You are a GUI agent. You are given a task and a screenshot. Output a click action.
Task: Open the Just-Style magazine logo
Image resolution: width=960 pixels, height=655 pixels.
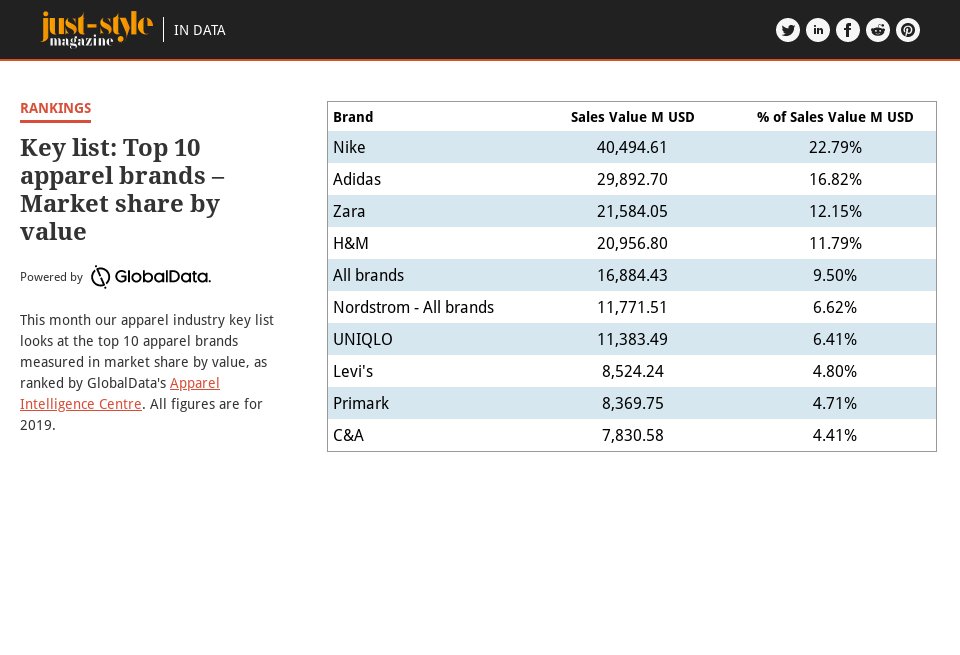pos(96,29)
